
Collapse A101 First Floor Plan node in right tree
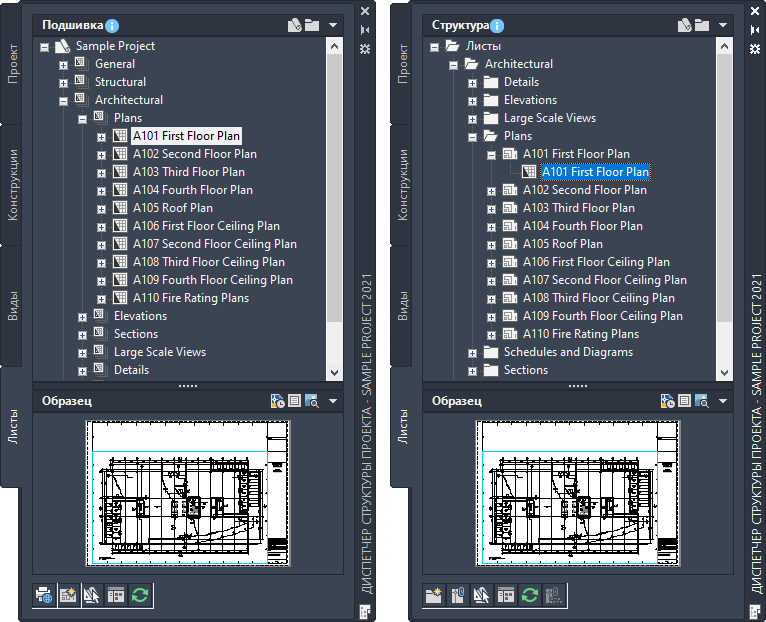pyautogui.click(x=491, y=155)
